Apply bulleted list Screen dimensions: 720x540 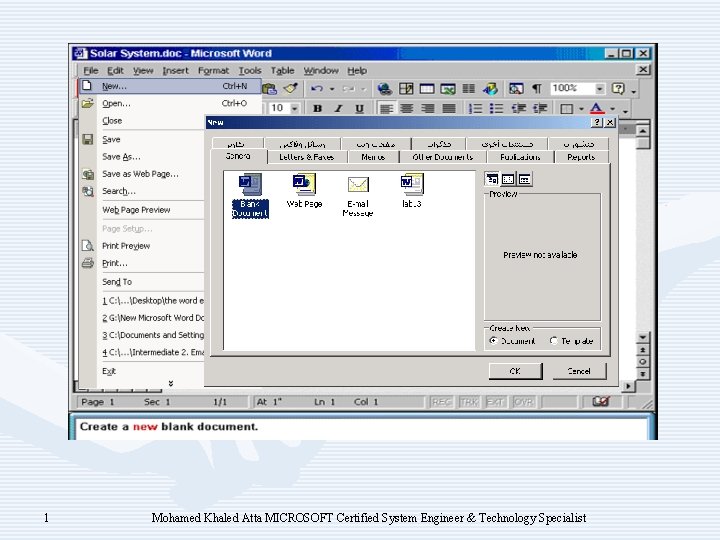pos(496,108)
